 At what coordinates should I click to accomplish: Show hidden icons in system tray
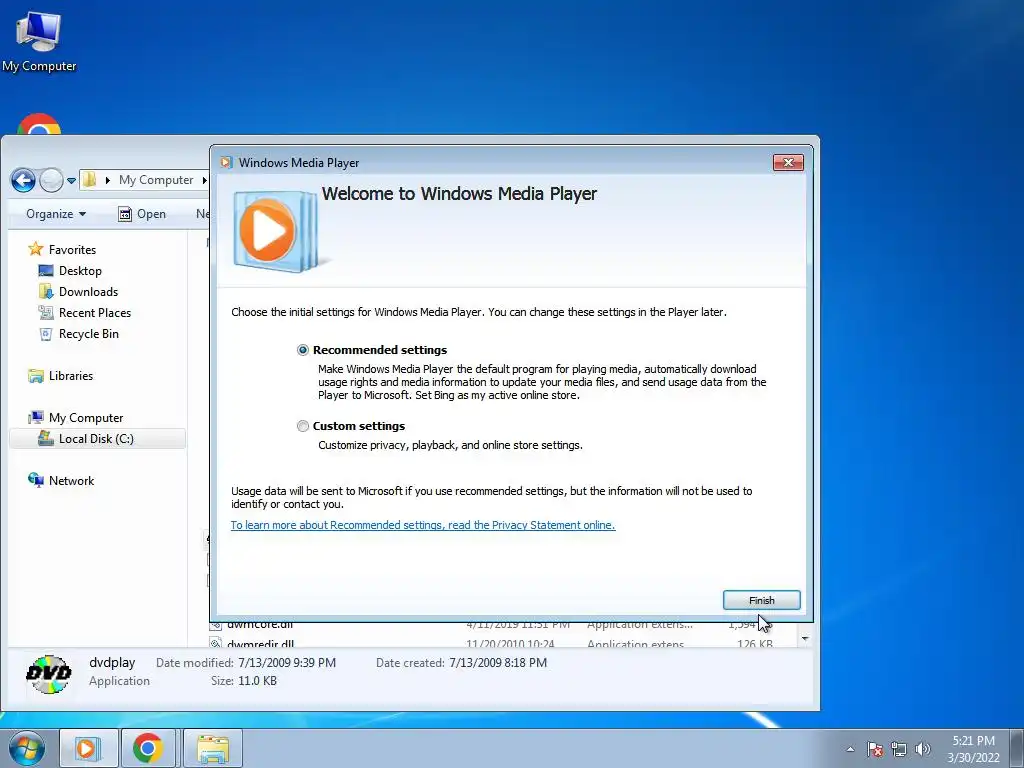pyautogui.click(x=850, y=749)
